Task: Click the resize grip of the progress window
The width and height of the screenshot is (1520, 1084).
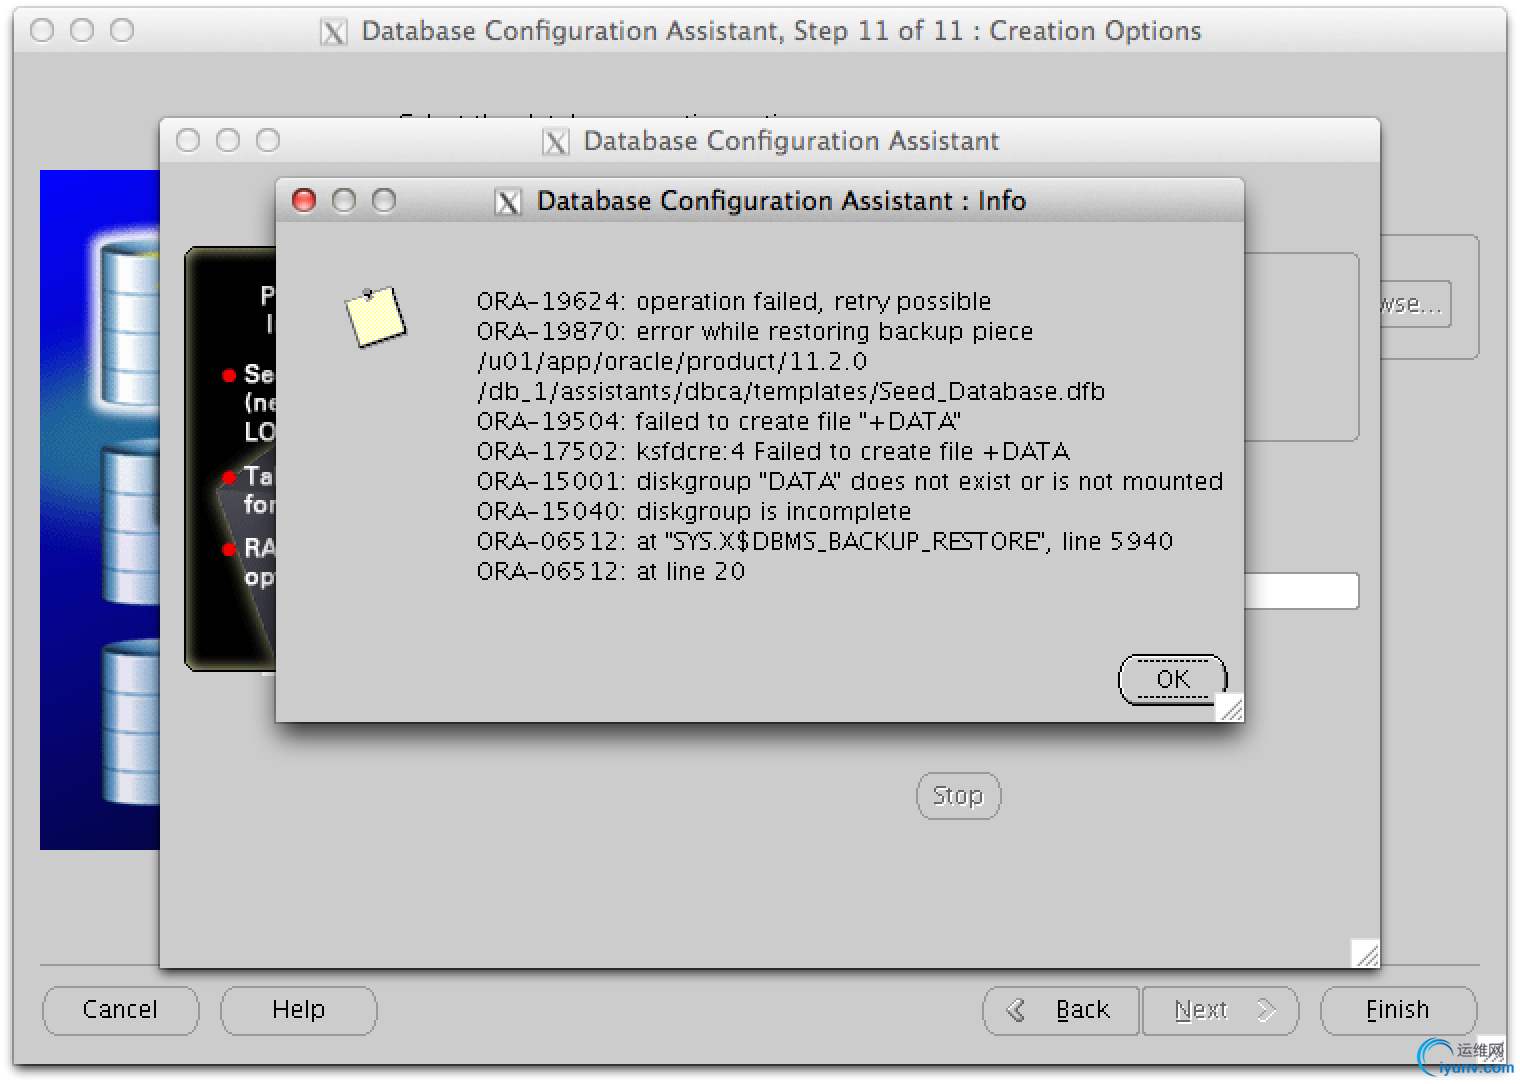Action: tap(1365, 953)
